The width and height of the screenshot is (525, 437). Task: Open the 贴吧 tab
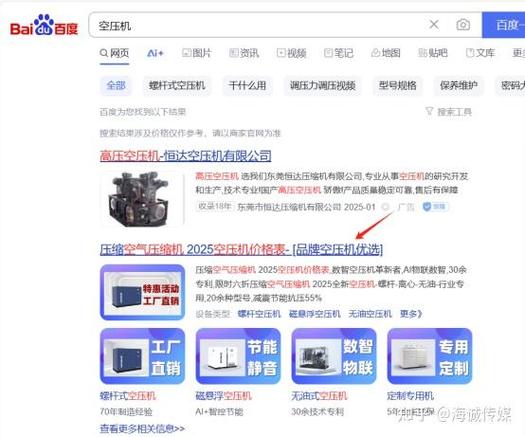click(433, 53)
